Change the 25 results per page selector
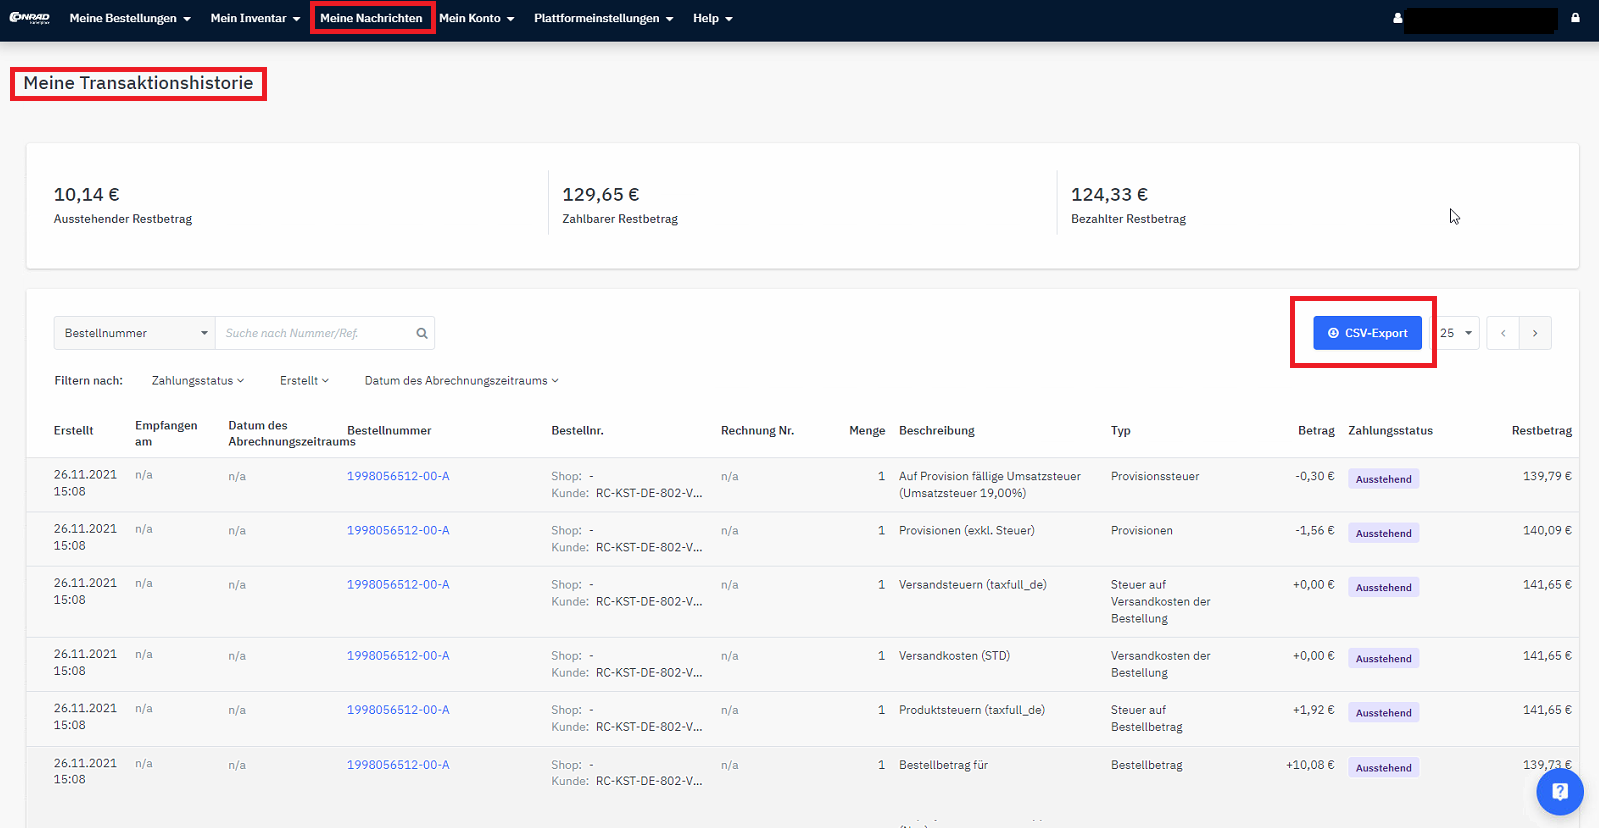This screenshot has width=1599, height=828. (1457, 334)
